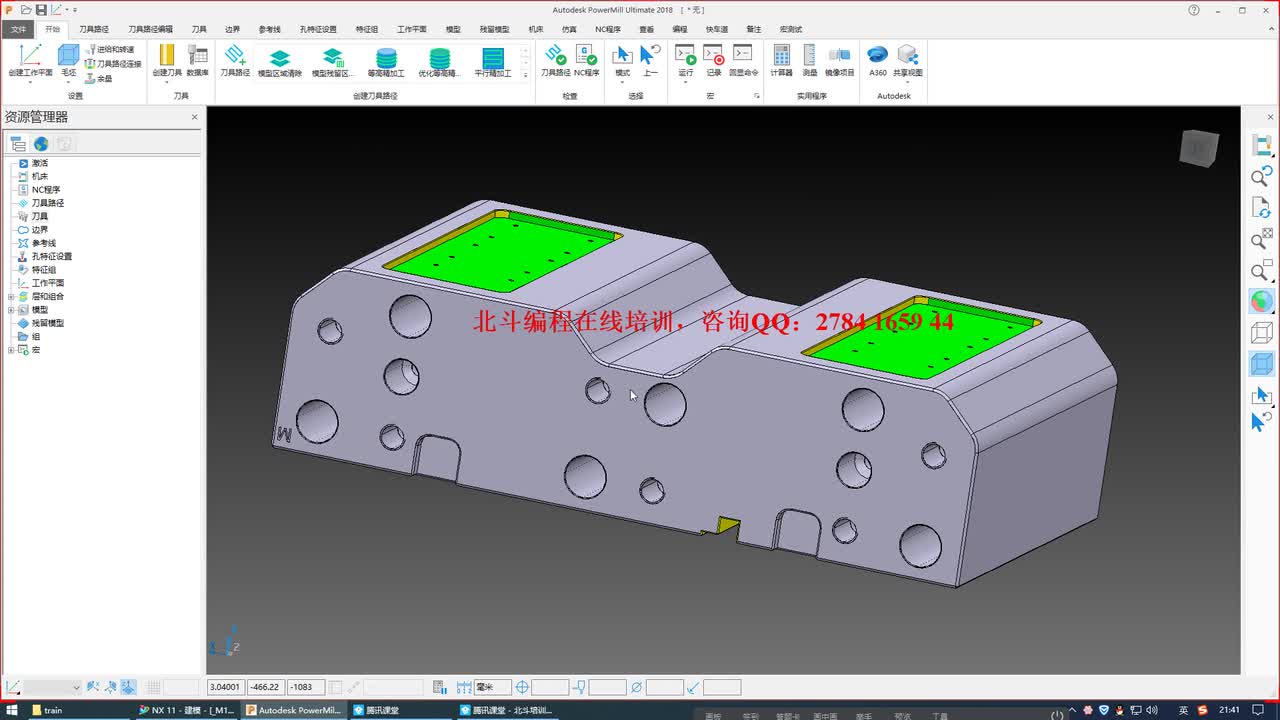Click the 毫米 units field
Image resolution: width=1280 pixels, height=720 pixels.
point(492,687)
